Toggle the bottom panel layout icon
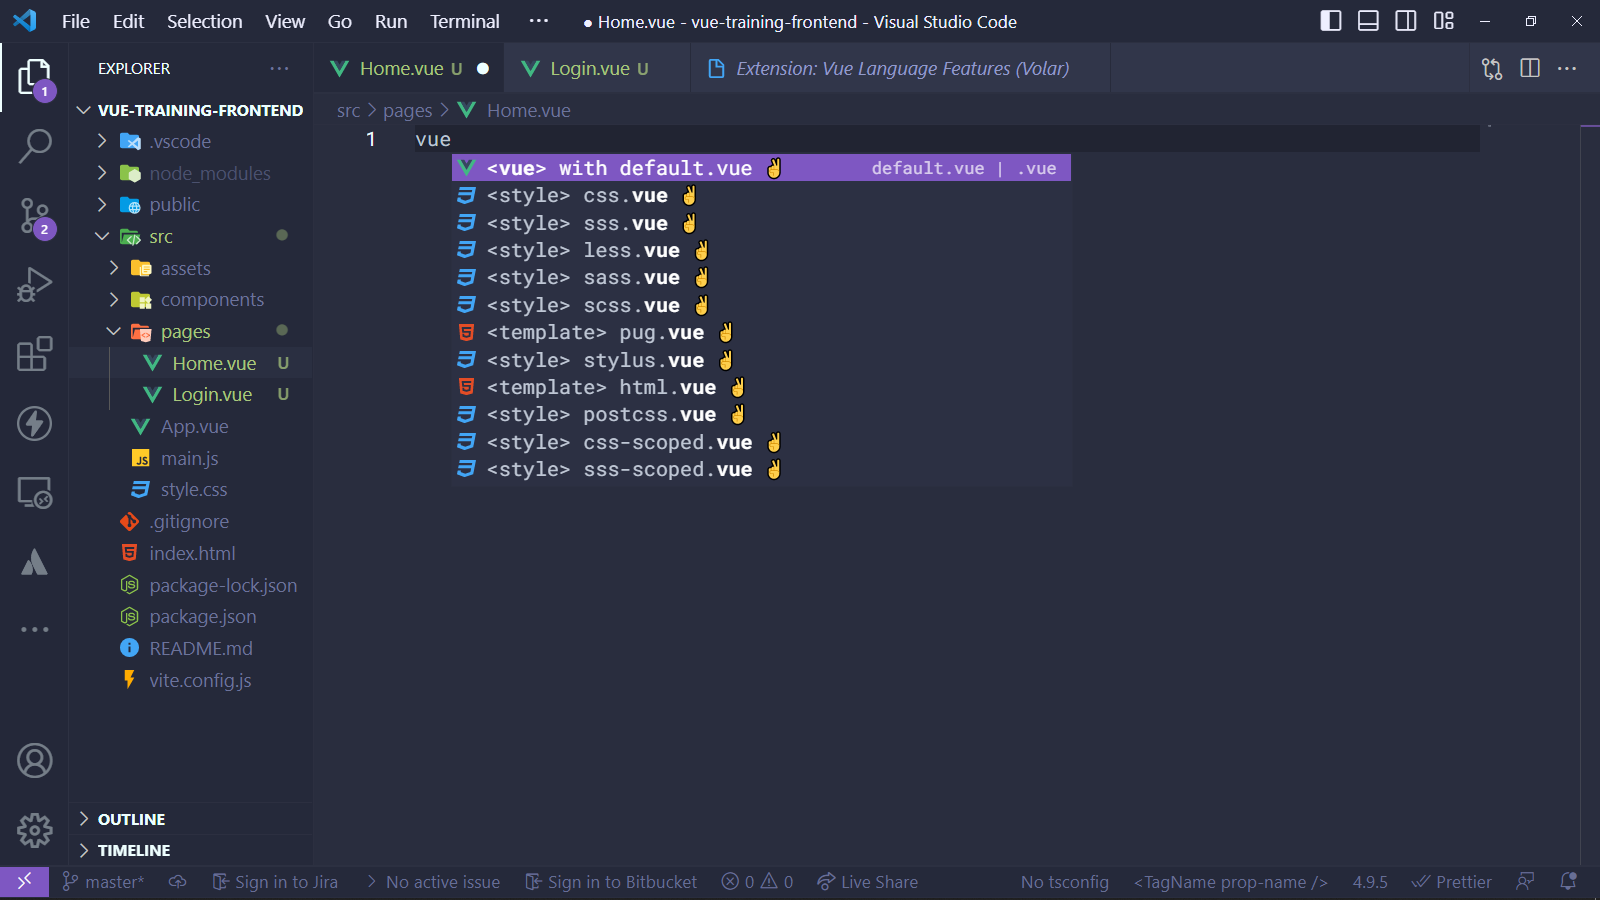1600x900 pixels. pyautogui.click(x=1368, y=21)
